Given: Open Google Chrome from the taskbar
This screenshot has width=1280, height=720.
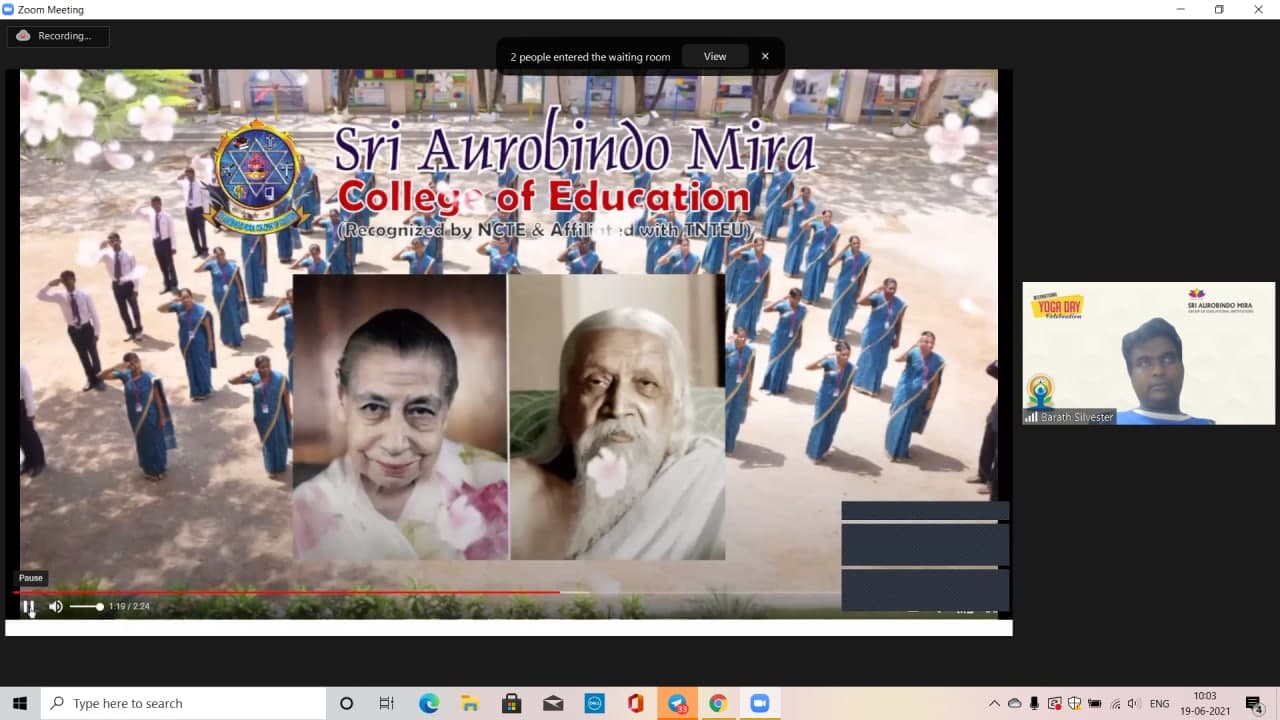Looking at the screenshot, I should (717, 704).
